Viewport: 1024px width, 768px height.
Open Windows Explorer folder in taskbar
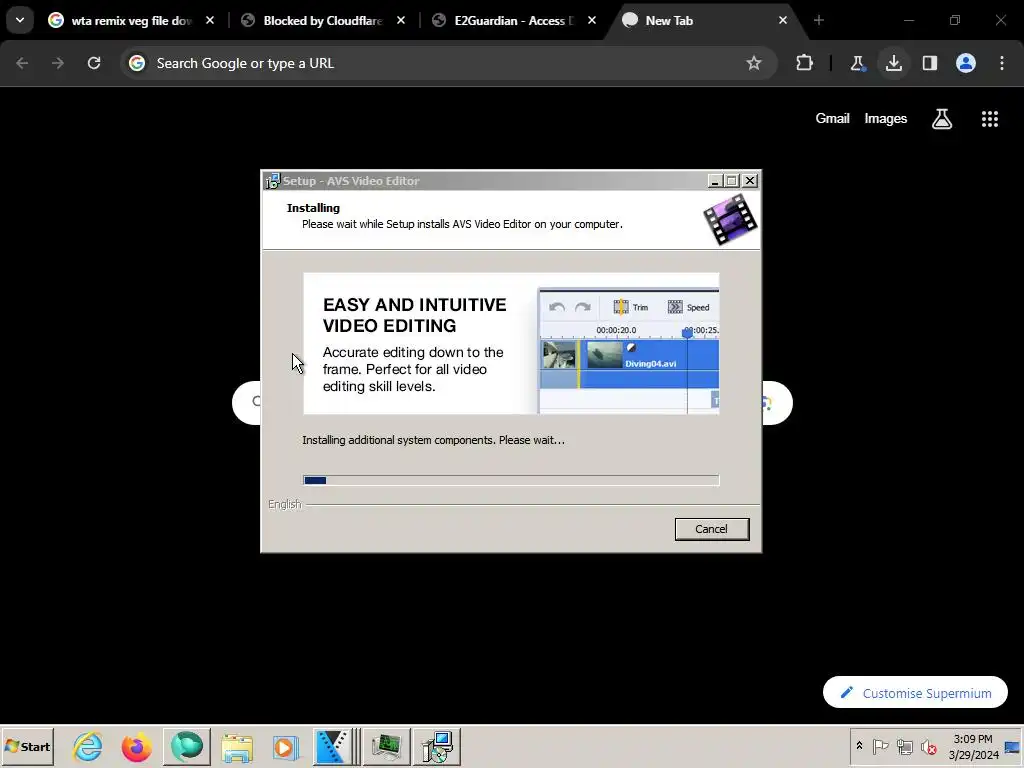point(236,746)
